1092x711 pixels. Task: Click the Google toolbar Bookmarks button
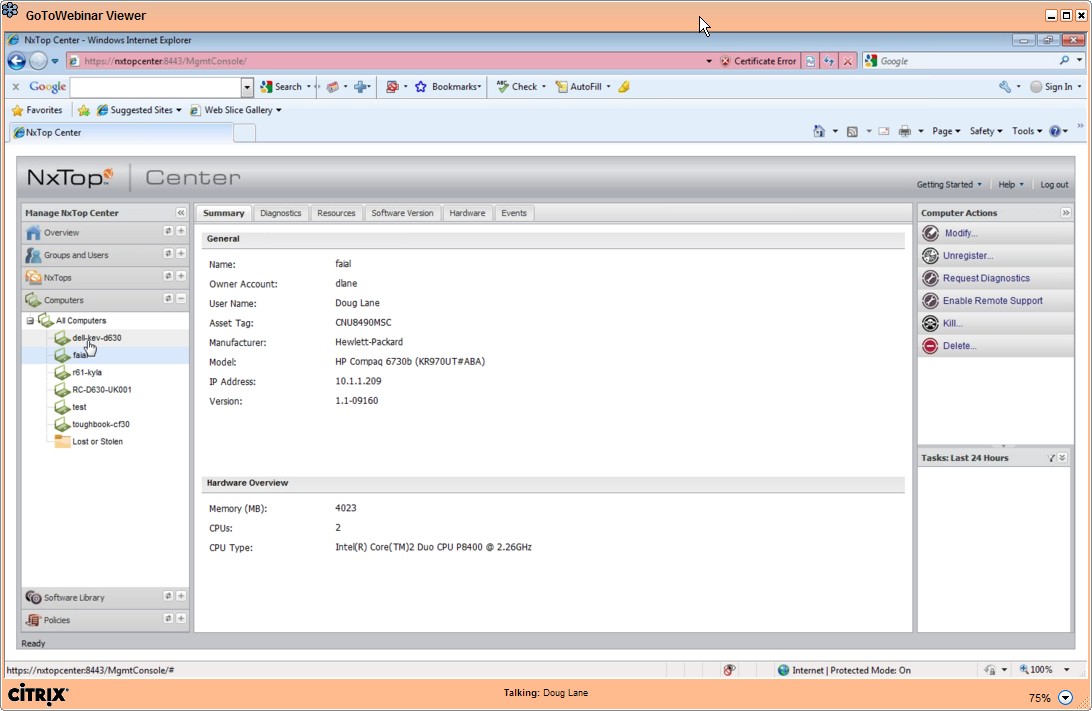448,86
